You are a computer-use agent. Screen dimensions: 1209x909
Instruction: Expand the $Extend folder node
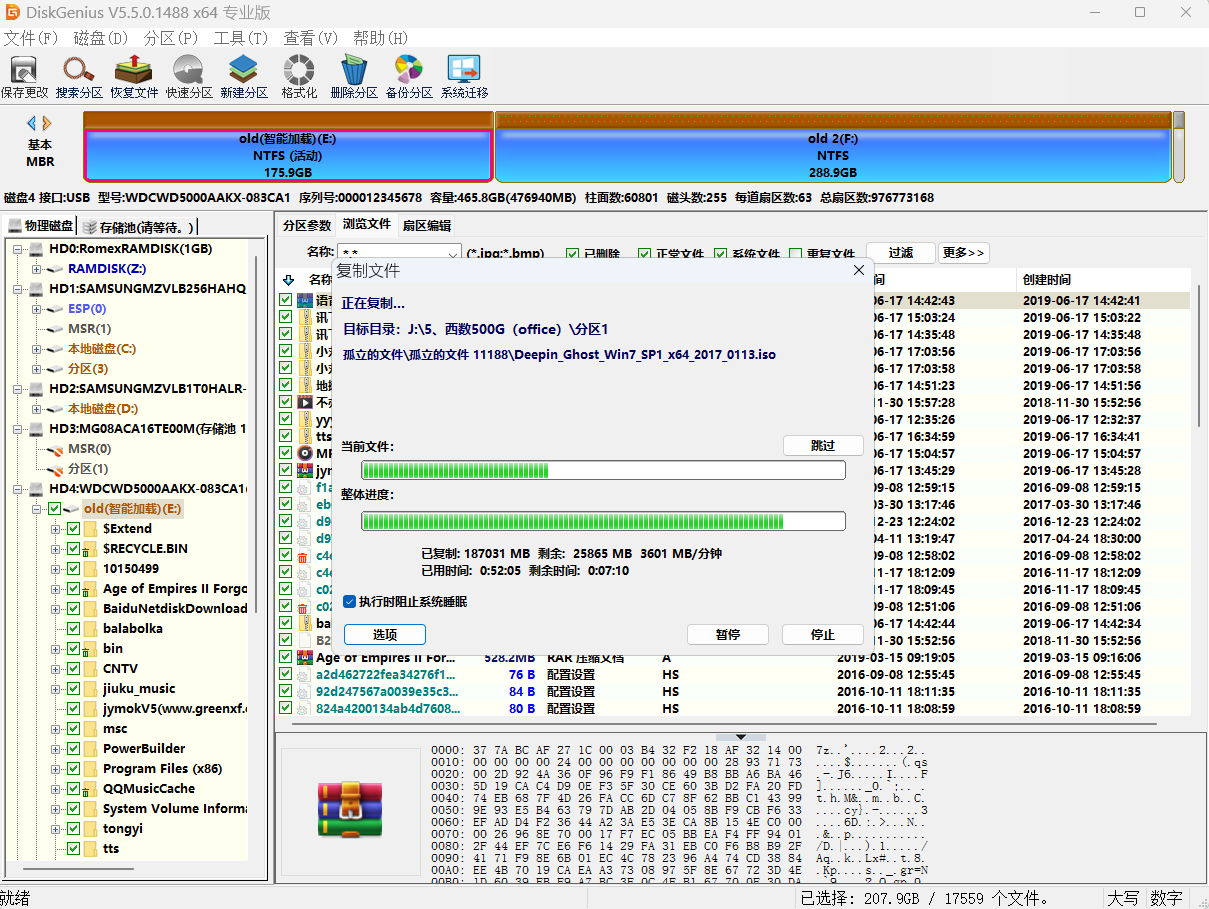[x=55, y=529]
